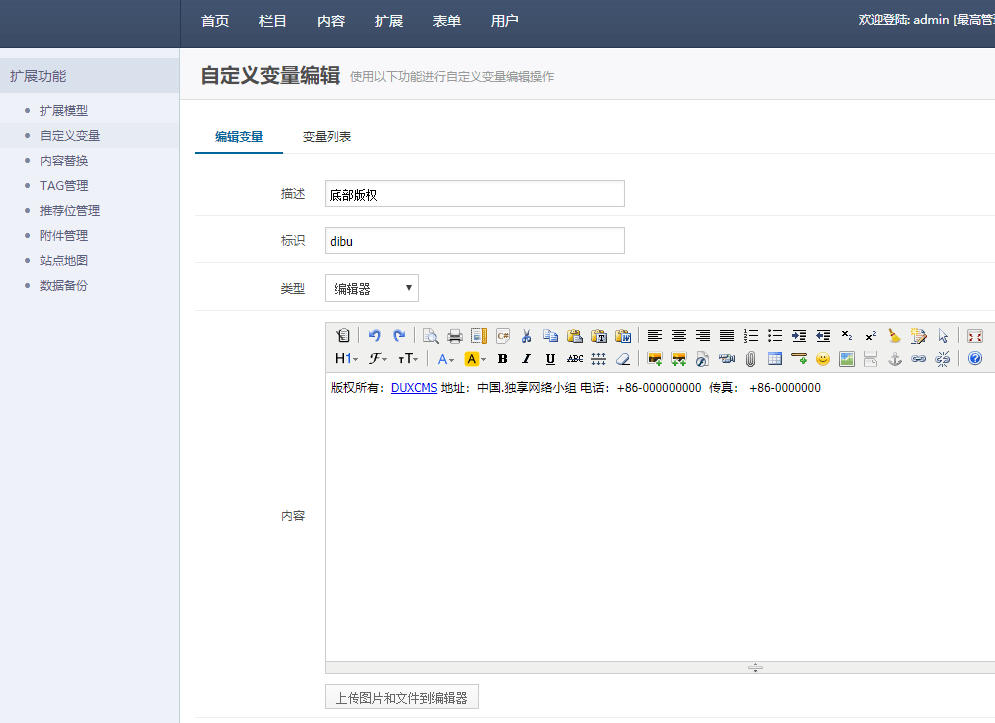Insert a file attachment with the paperclip icon
Image resolution: width=995 pixels, height=723 pixels.
pos(751,359)
